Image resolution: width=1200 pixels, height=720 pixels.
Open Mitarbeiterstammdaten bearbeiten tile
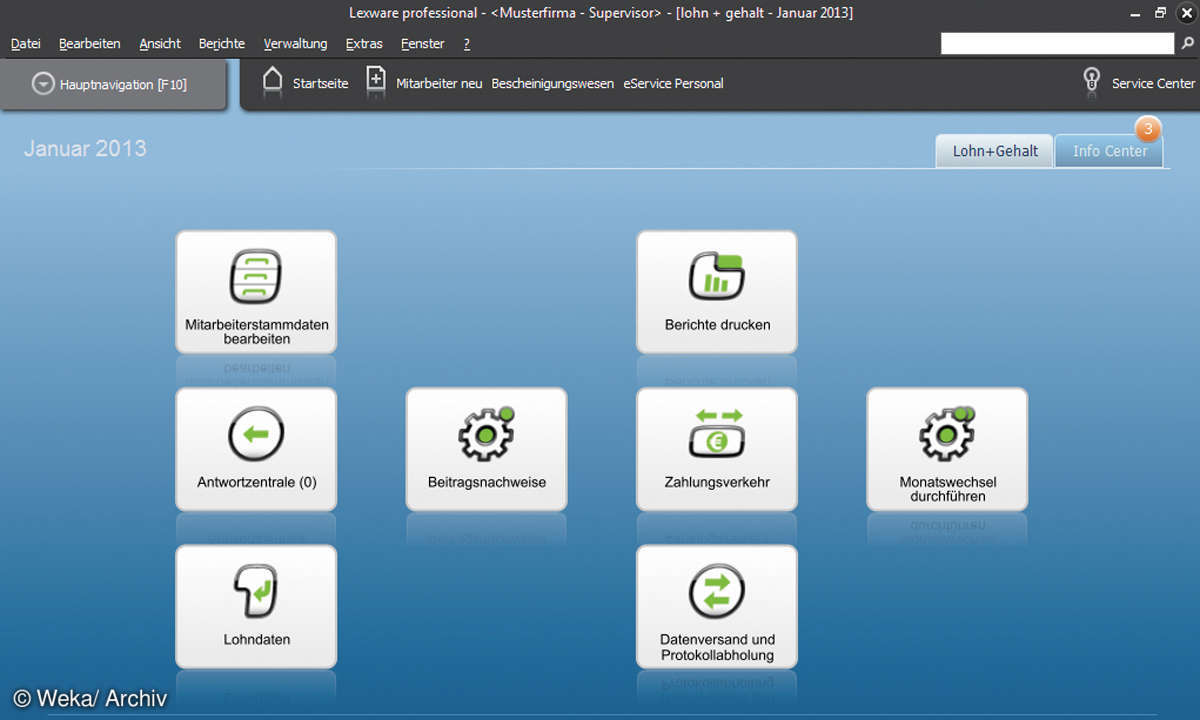[256, 292]
